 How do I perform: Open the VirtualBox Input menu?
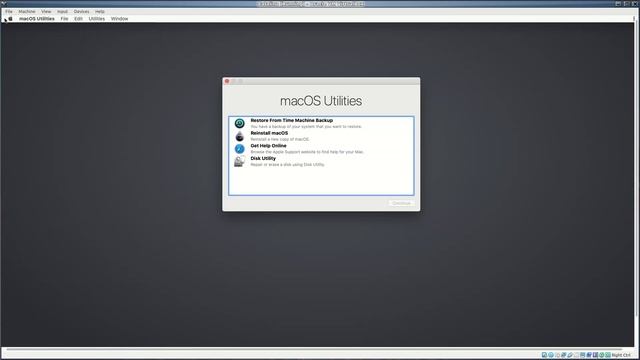62,11
